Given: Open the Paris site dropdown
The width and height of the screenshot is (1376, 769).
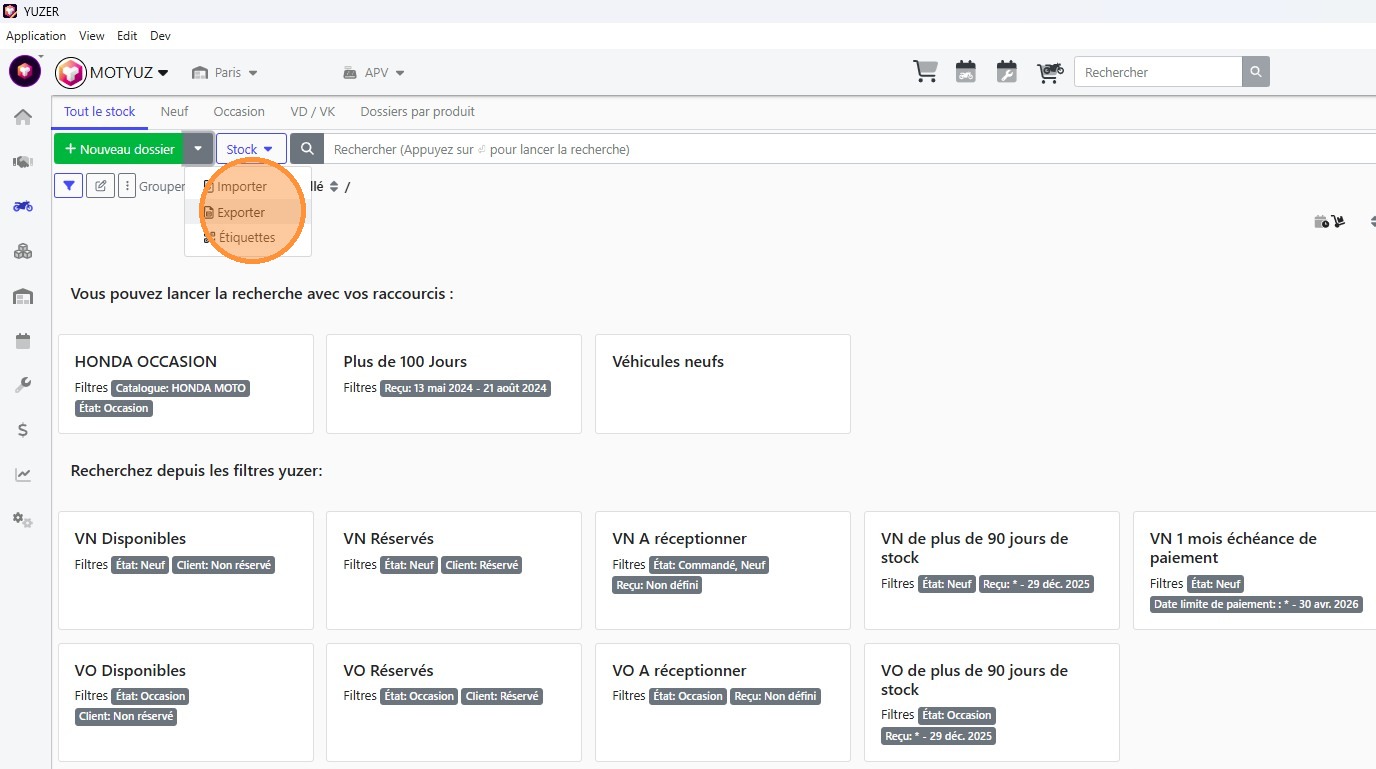Looking at the screenshot, I should click(225, 73).
